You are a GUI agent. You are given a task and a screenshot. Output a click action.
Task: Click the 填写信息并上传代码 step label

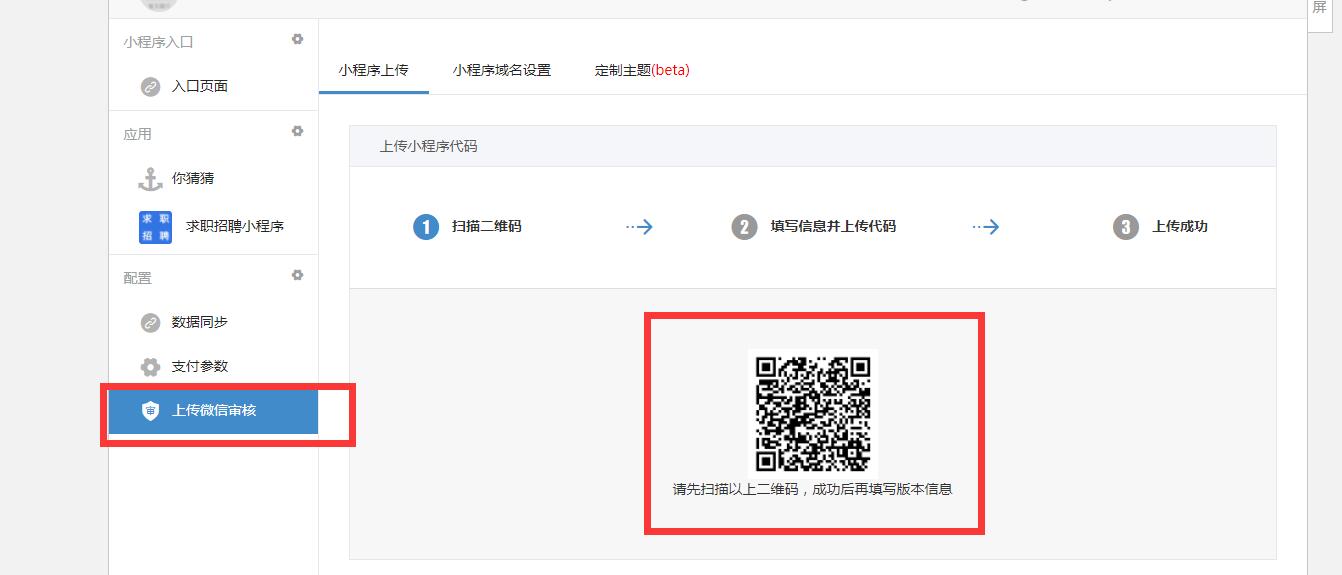pyautogui.click(x=833, y=227)
